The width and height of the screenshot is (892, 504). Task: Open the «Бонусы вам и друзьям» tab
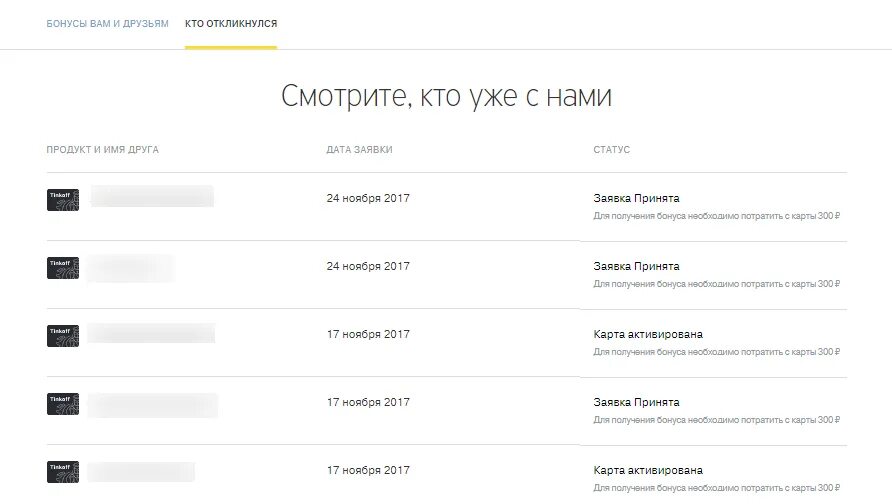point(108,23)
